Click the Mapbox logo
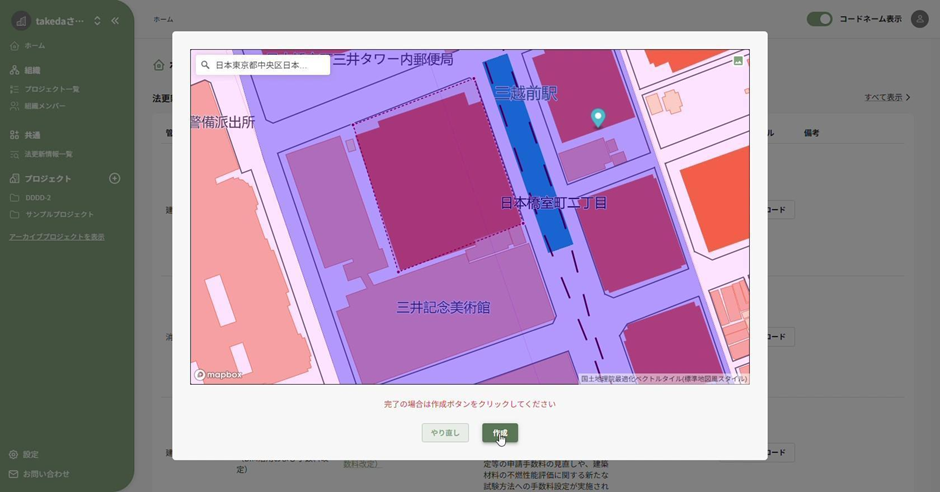 tap(218, 374)
